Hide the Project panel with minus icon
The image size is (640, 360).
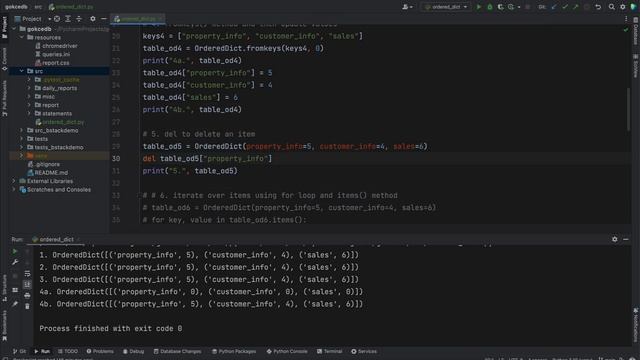point(104,19)
